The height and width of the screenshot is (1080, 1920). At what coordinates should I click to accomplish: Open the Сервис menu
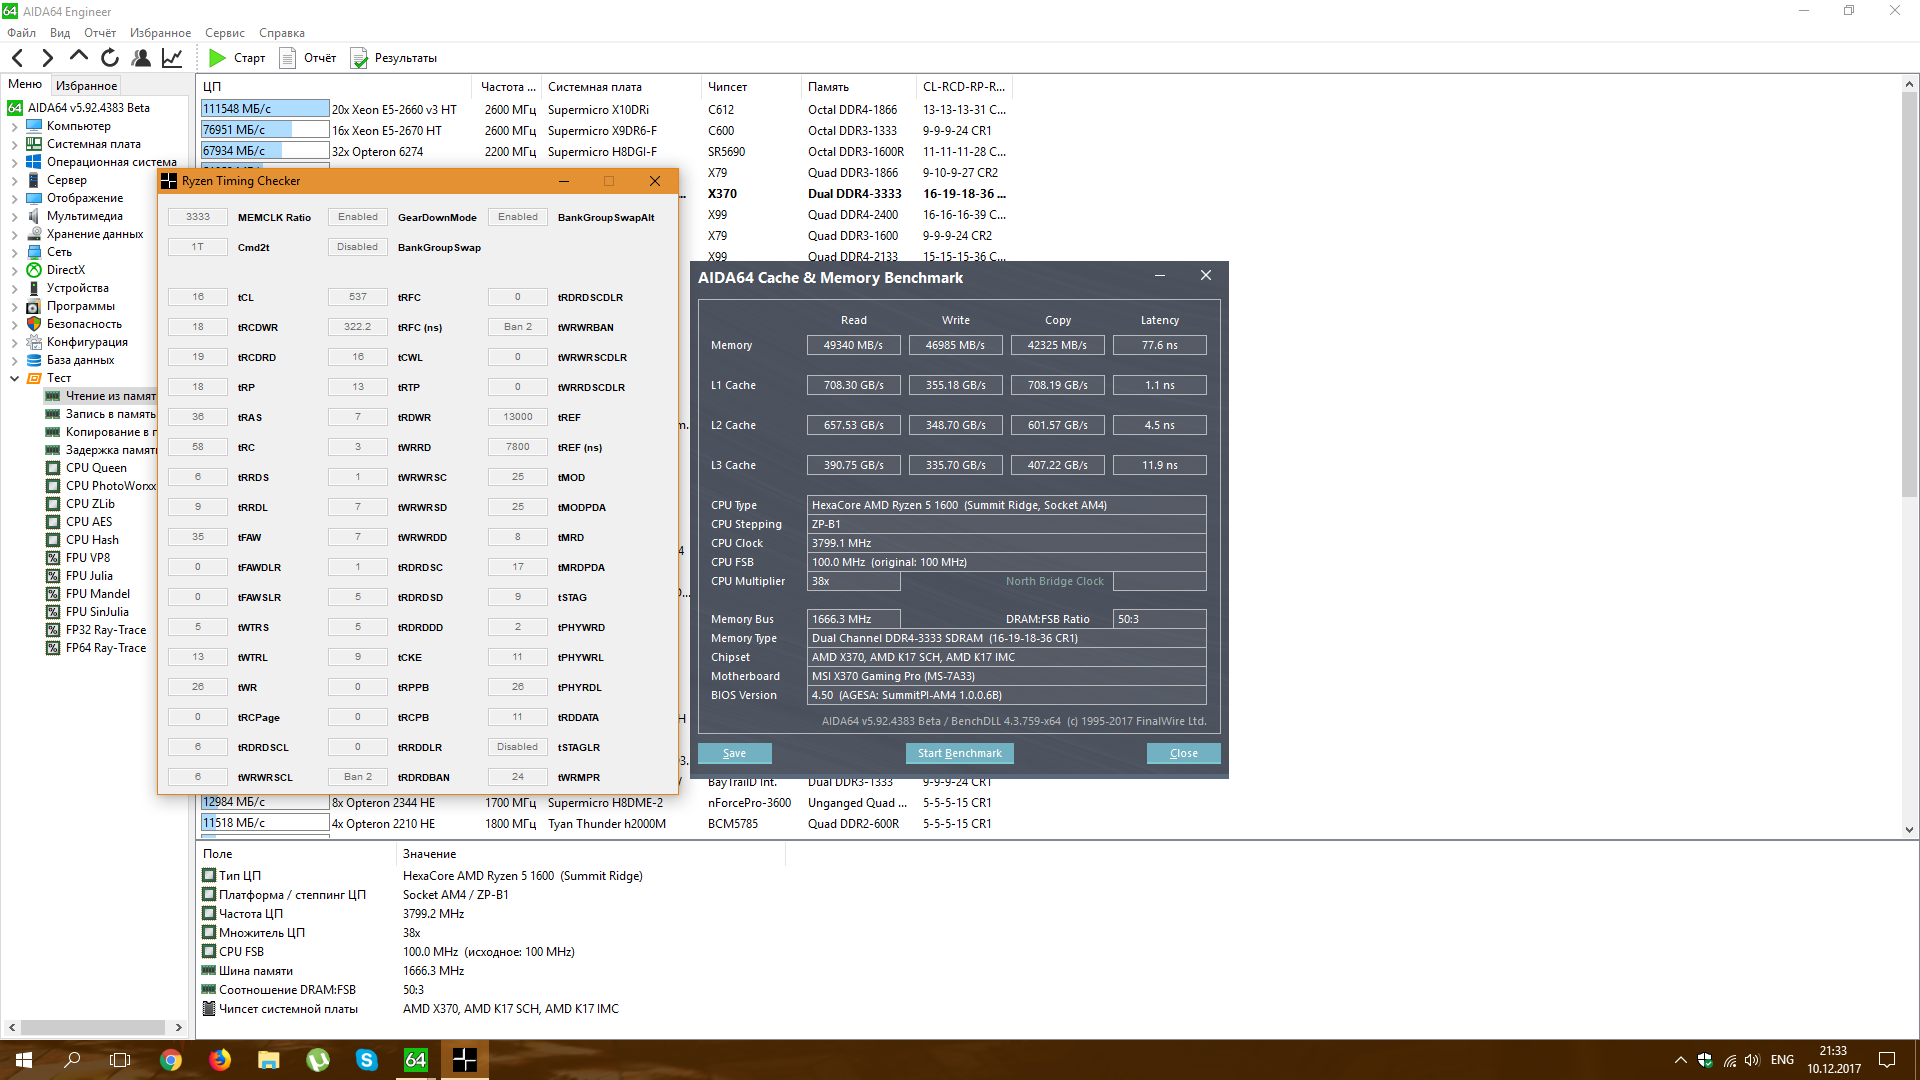(x=224, y=33)
